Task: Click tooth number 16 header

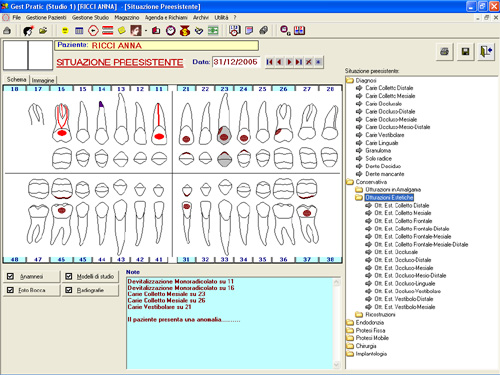Action: click(x=61, y=89)
